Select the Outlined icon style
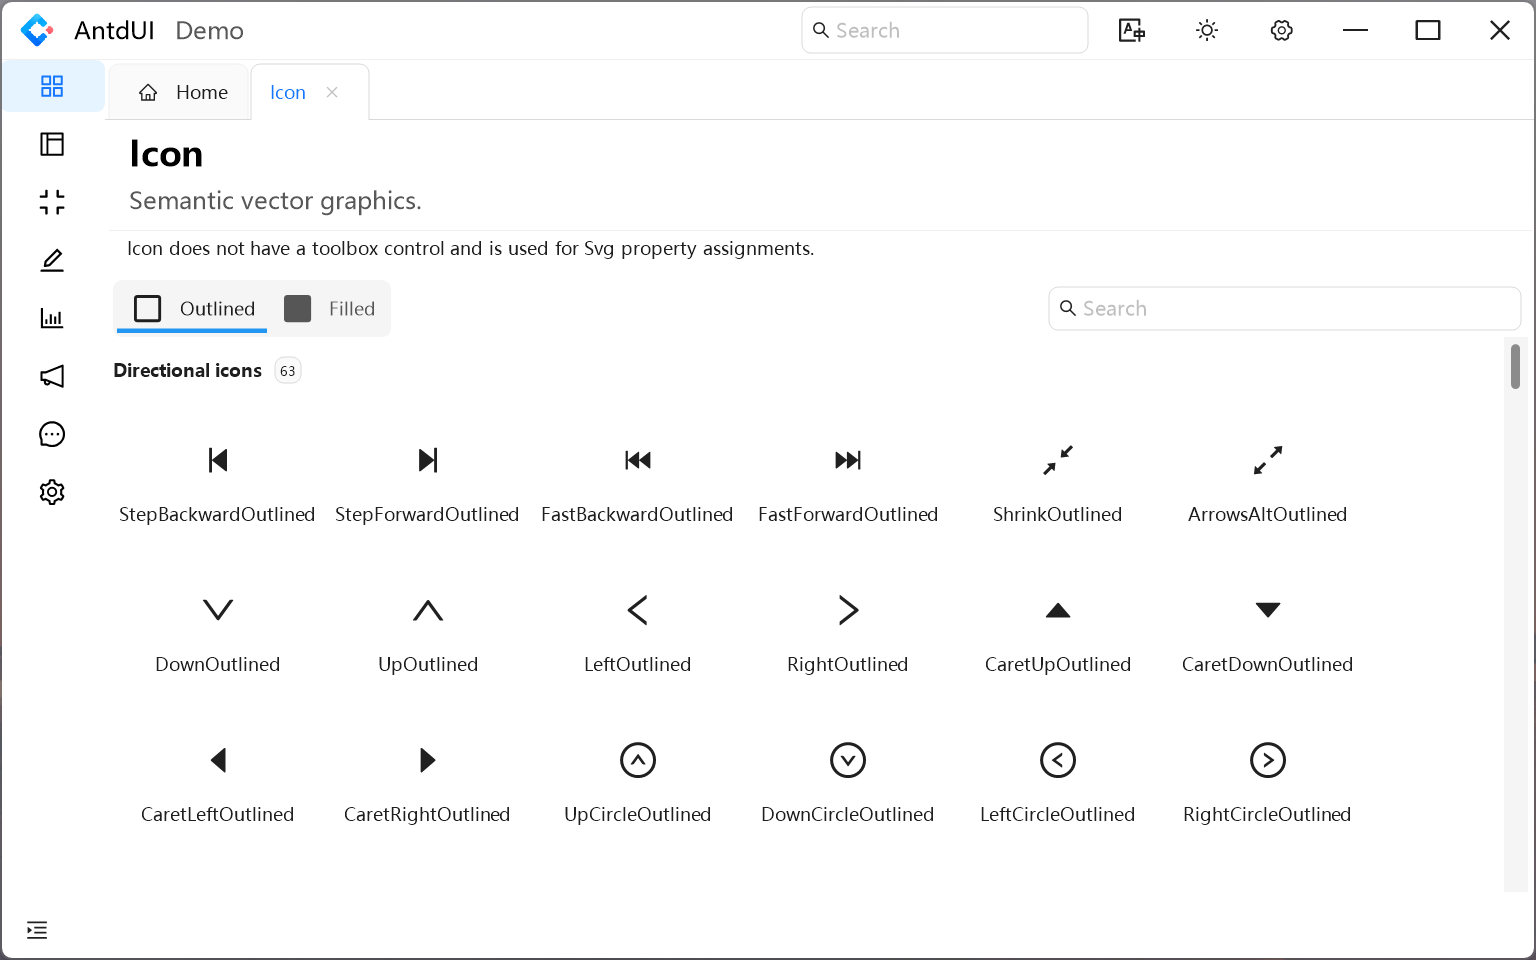This screenshot has height=960, width=1536. coord(195,309)
